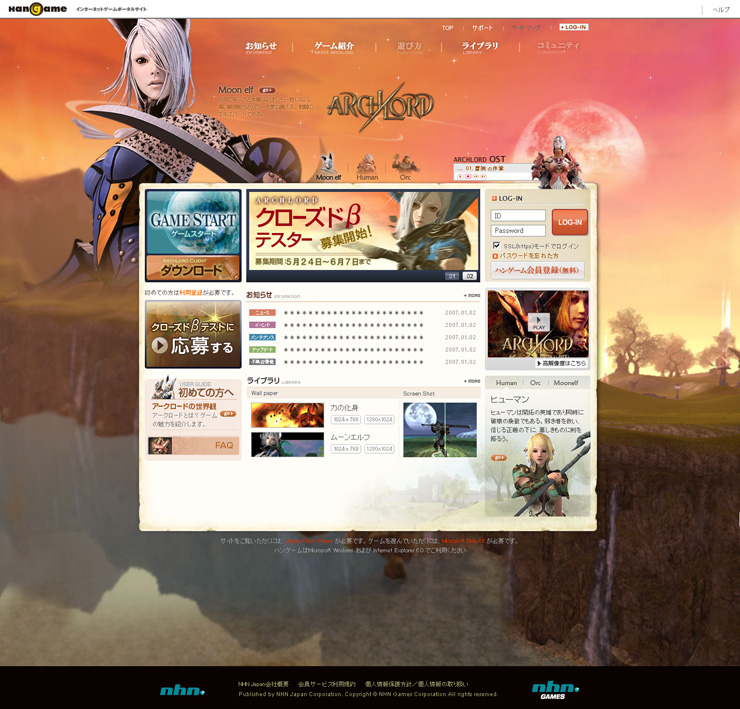Switch banner to slide 01
740x709 pixels.
tap(452, 276)
